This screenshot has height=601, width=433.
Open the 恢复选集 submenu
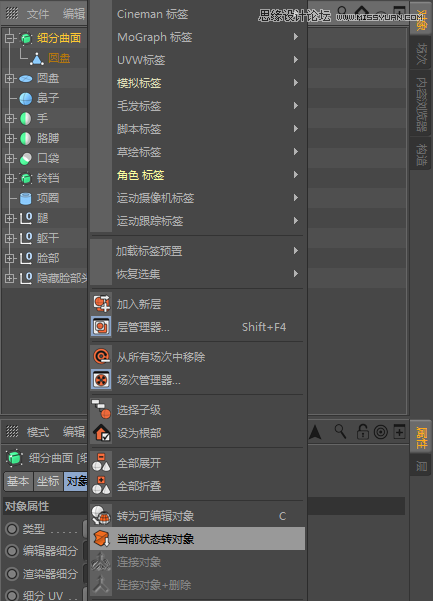pos(197,274)
